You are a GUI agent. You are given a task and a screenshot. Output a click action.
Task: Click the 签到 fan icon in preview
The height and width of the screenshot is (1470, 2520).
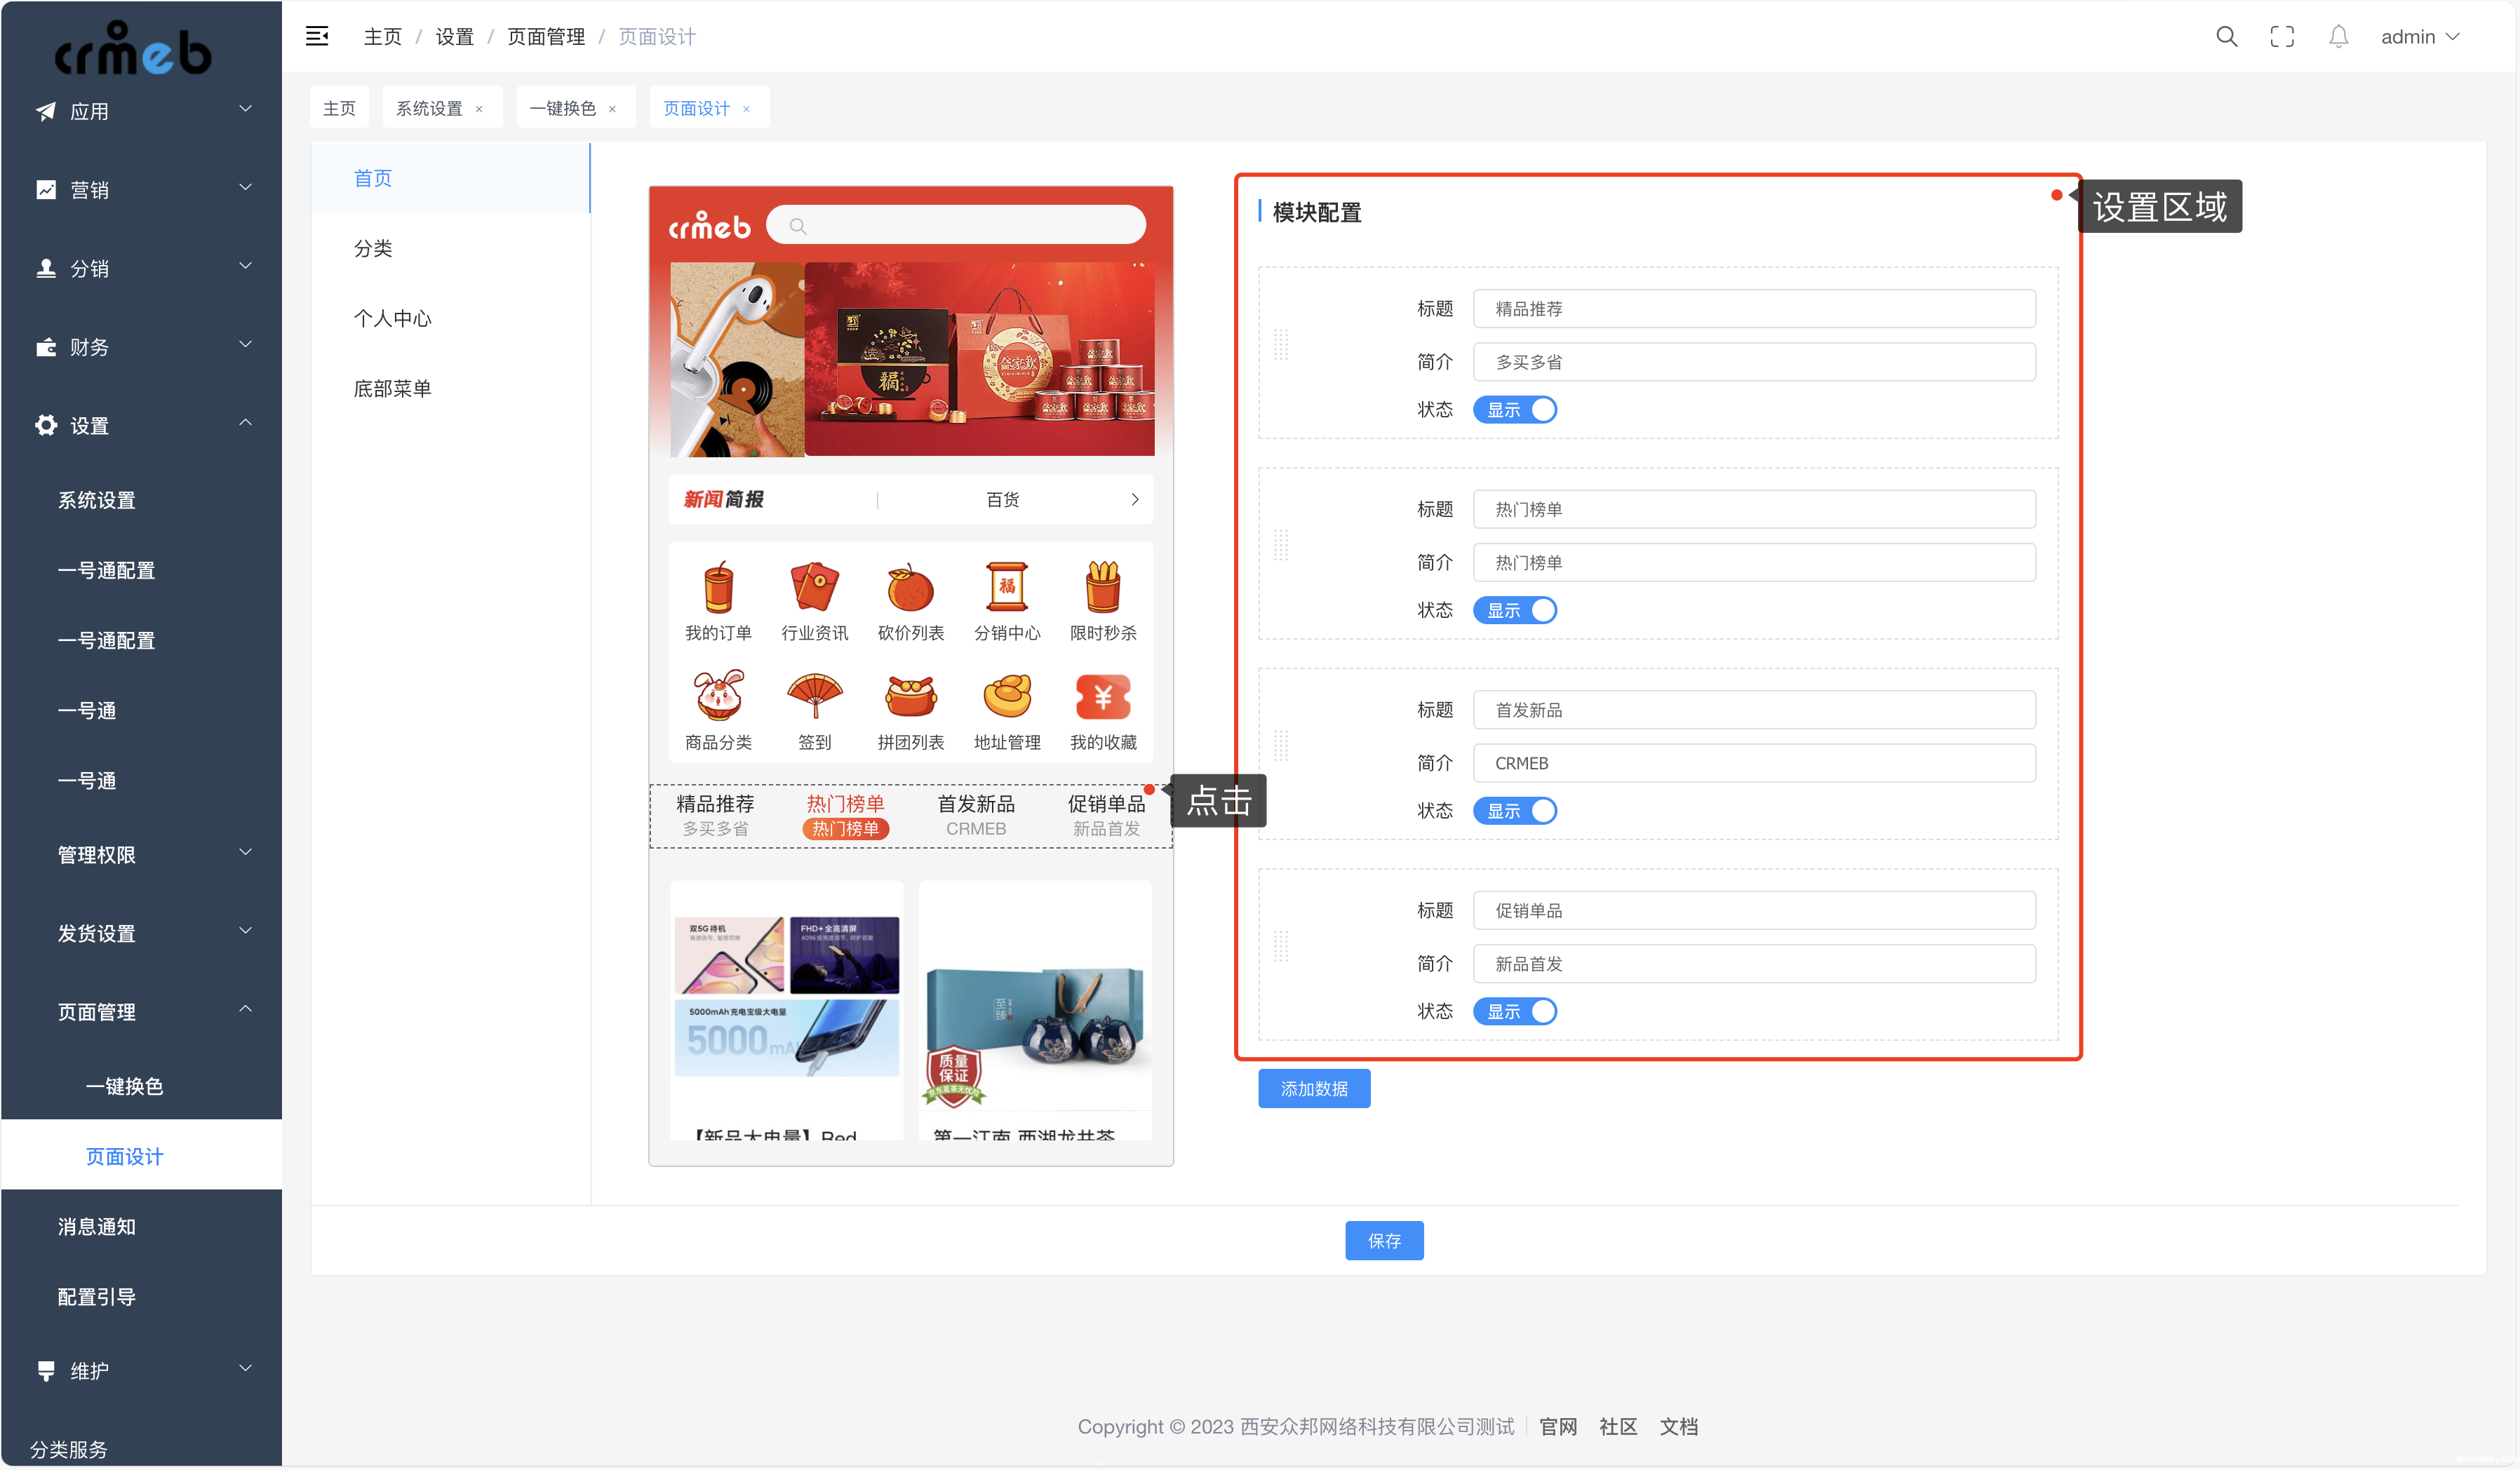[x=814, y=696]
